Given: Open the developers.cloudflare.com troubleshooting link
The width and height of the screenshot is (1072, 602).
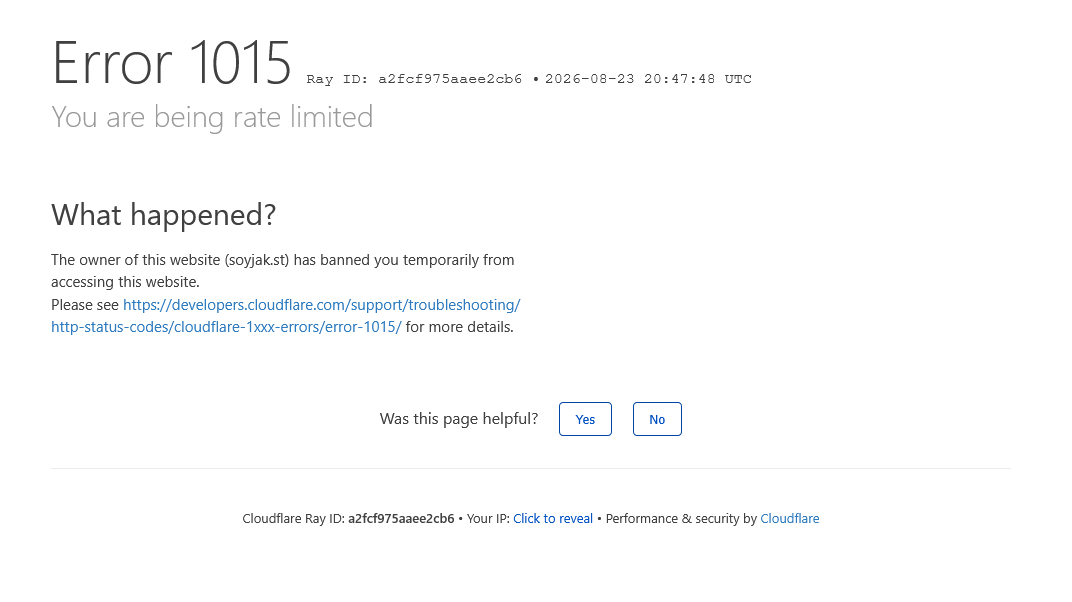Looking at the screenshot, I should click(321, 305).
